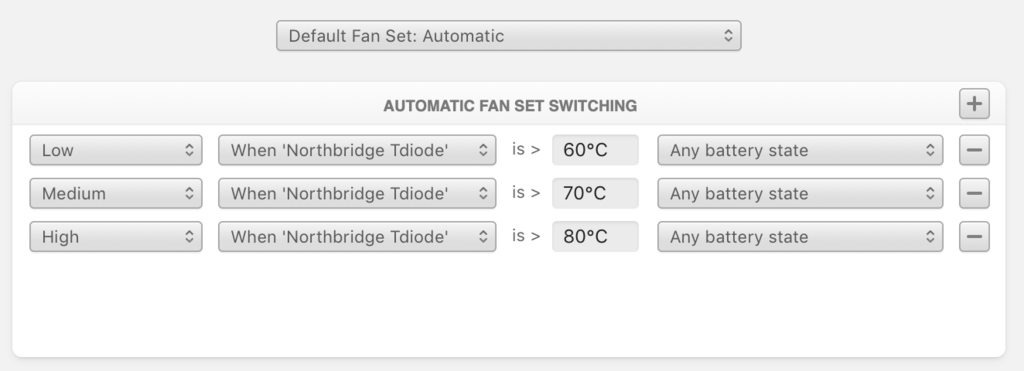This screenshot has height=371, width=1024.
Task: Remove the Medium fan set rule
Action: click(974, 193)
